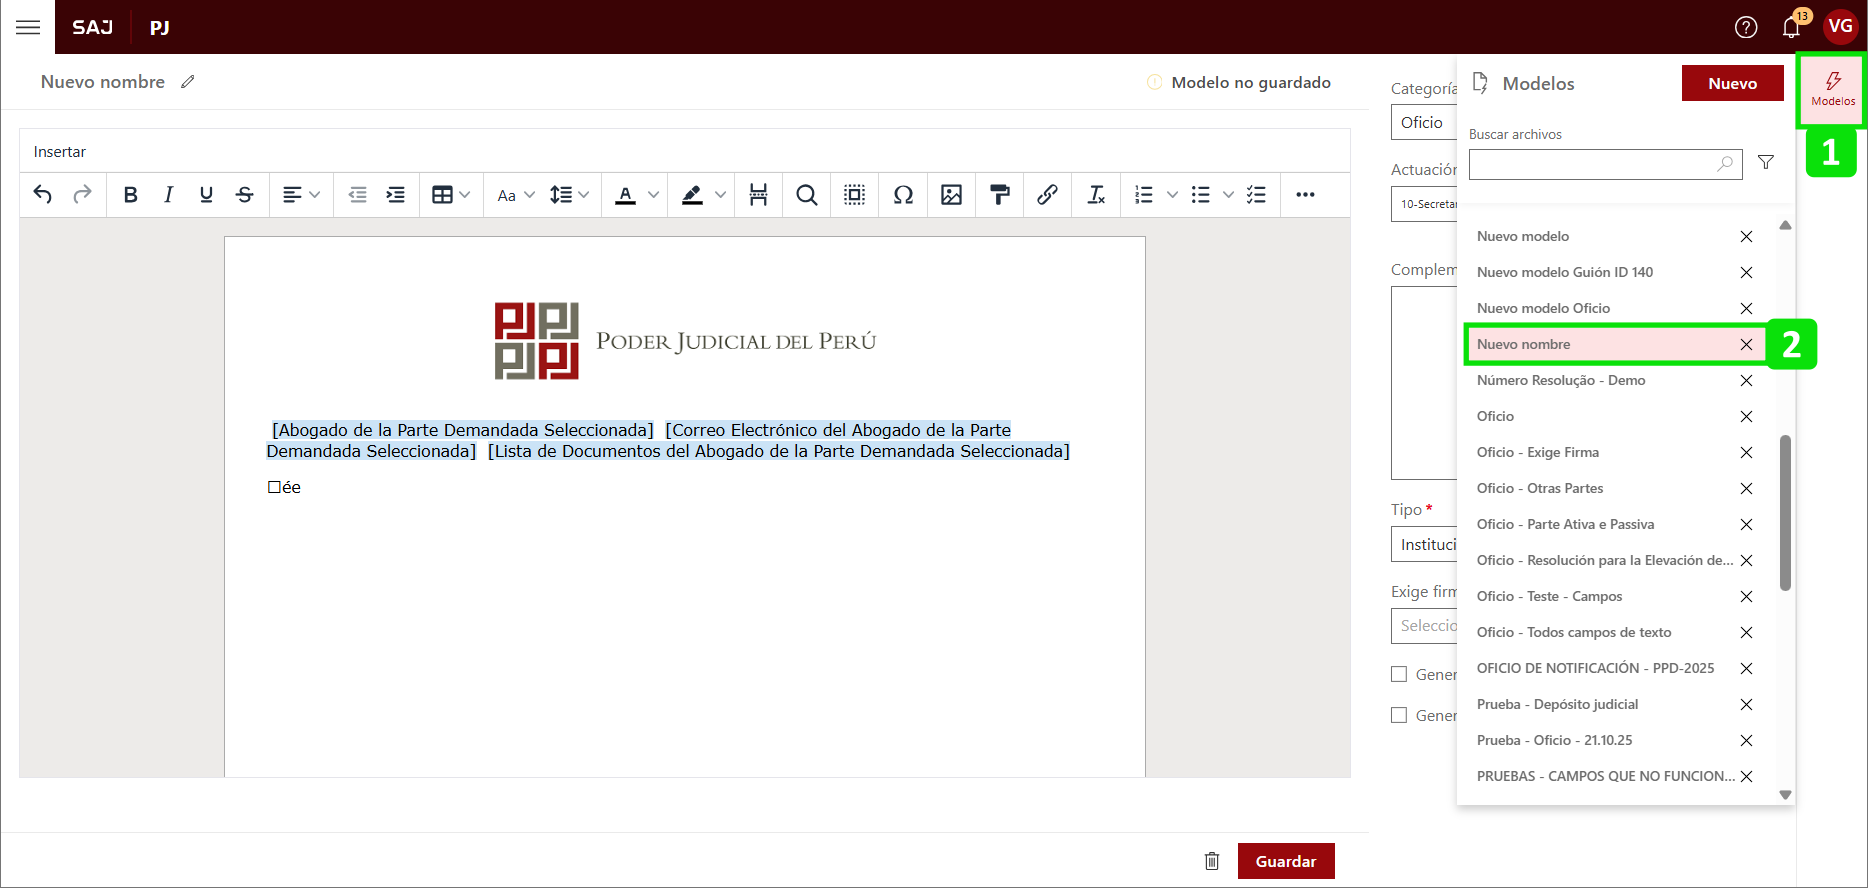
Task: Open the help question mark icon
Action: coord(1746,27)
